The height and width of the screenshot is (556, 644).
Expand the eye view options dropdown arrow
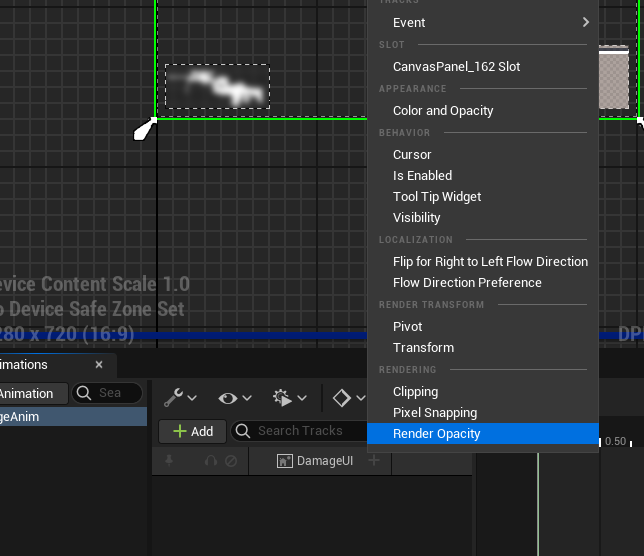[247, 398]
